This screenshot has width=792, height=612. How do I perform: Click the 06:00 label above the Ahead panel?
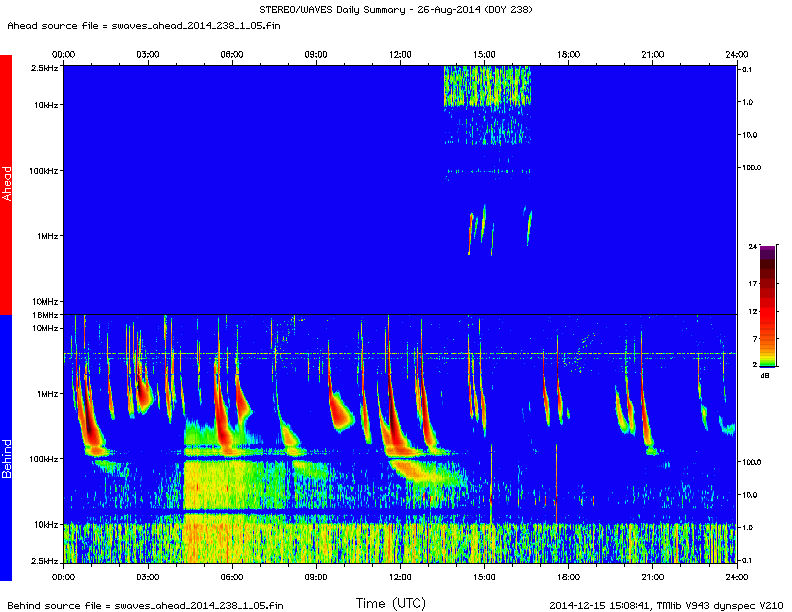point(232,55)
